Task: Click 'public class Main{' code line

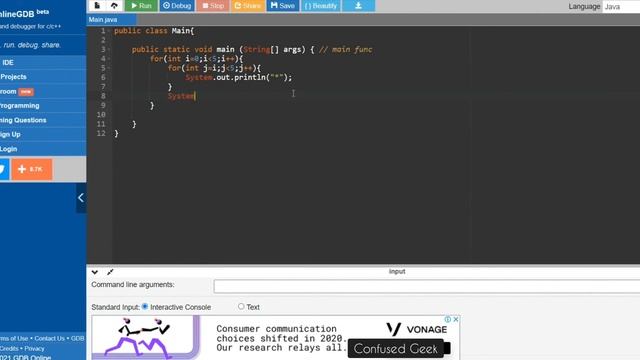Action: tap(154, 31)
